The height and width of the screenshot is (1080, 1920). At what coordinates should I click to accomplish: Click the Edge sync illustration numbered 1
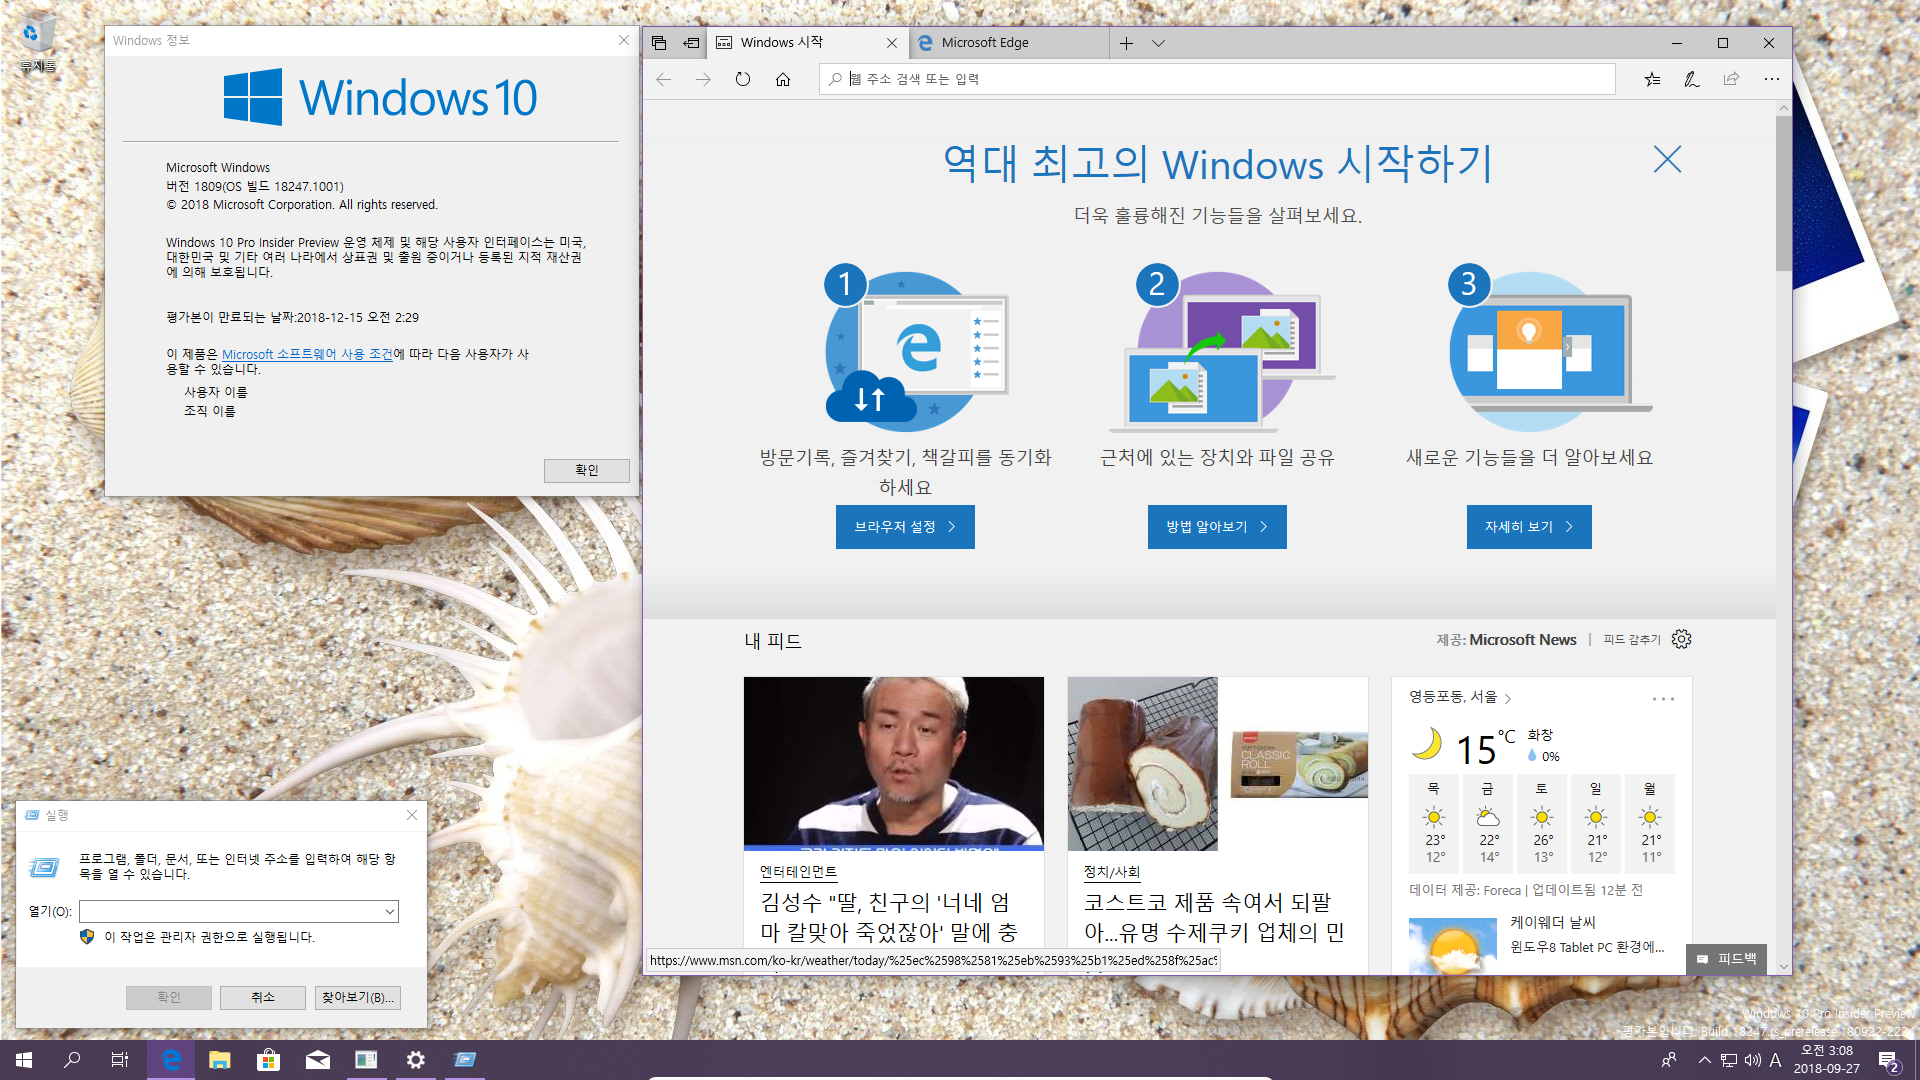click(x=915, y=347)
